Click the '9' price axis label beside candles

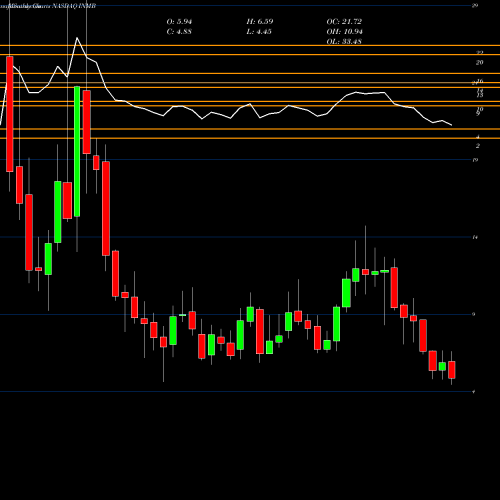[x=474, y=314]
